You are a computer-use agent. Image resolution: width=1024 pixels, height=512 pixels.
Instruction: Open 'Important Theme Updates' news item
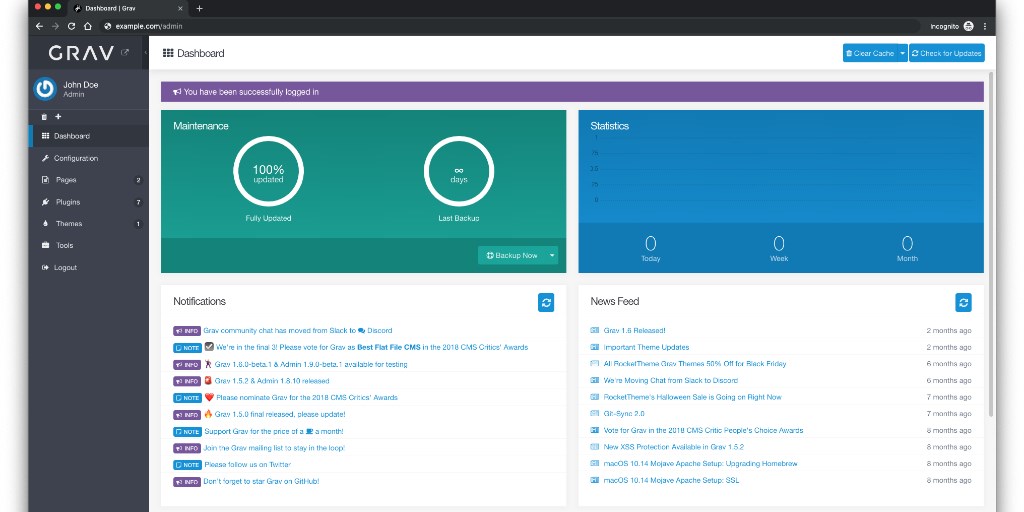click(646, 347)
